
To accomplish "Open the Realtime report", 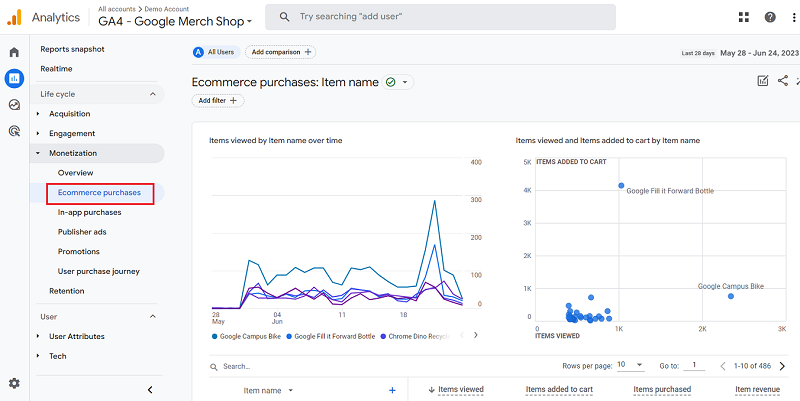I will tap(56, 68).
